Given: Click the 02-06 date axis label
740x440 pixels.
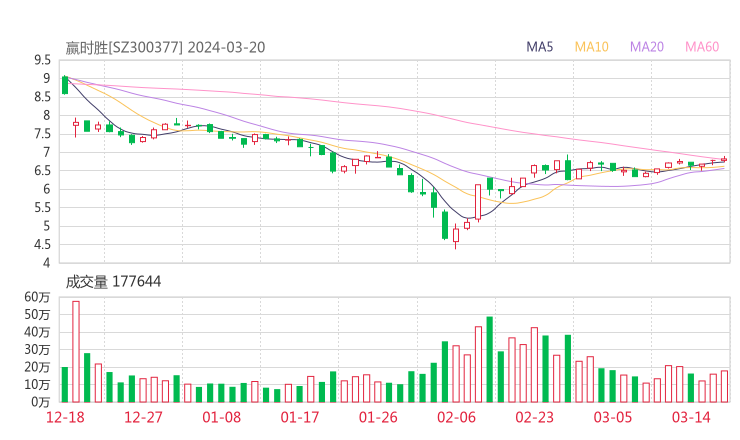Looking at the screenshot, I should [456, 417].
